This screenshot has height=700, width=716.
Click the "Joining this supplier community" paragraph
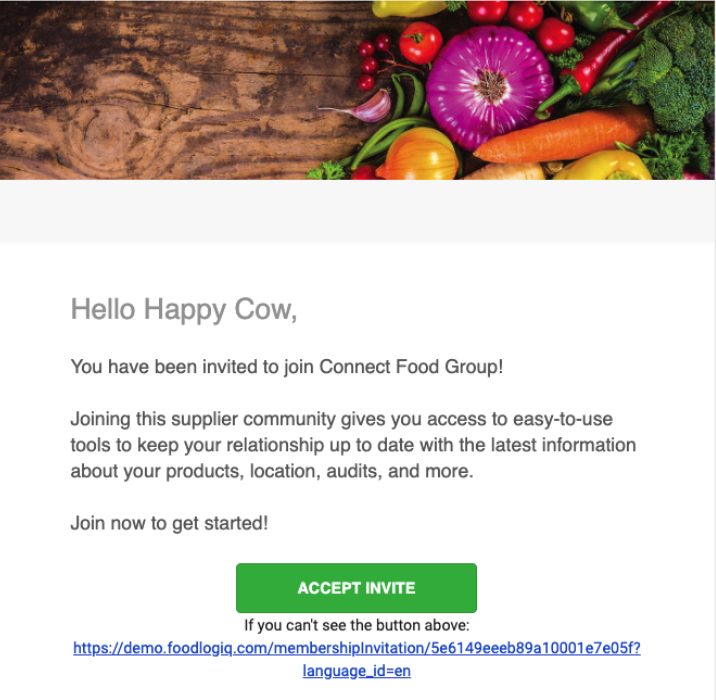pyautogui.click(x=353, y=445)
